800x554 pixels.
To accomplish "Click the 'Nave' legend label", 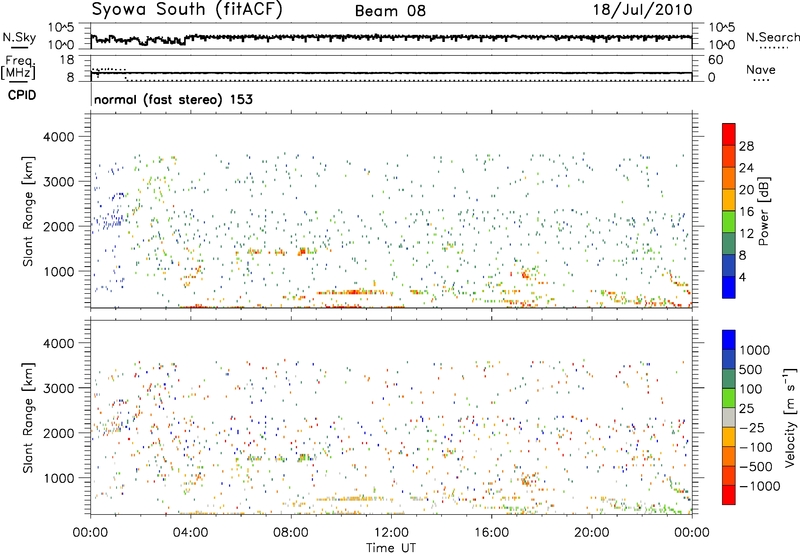I will pos(761,70).
